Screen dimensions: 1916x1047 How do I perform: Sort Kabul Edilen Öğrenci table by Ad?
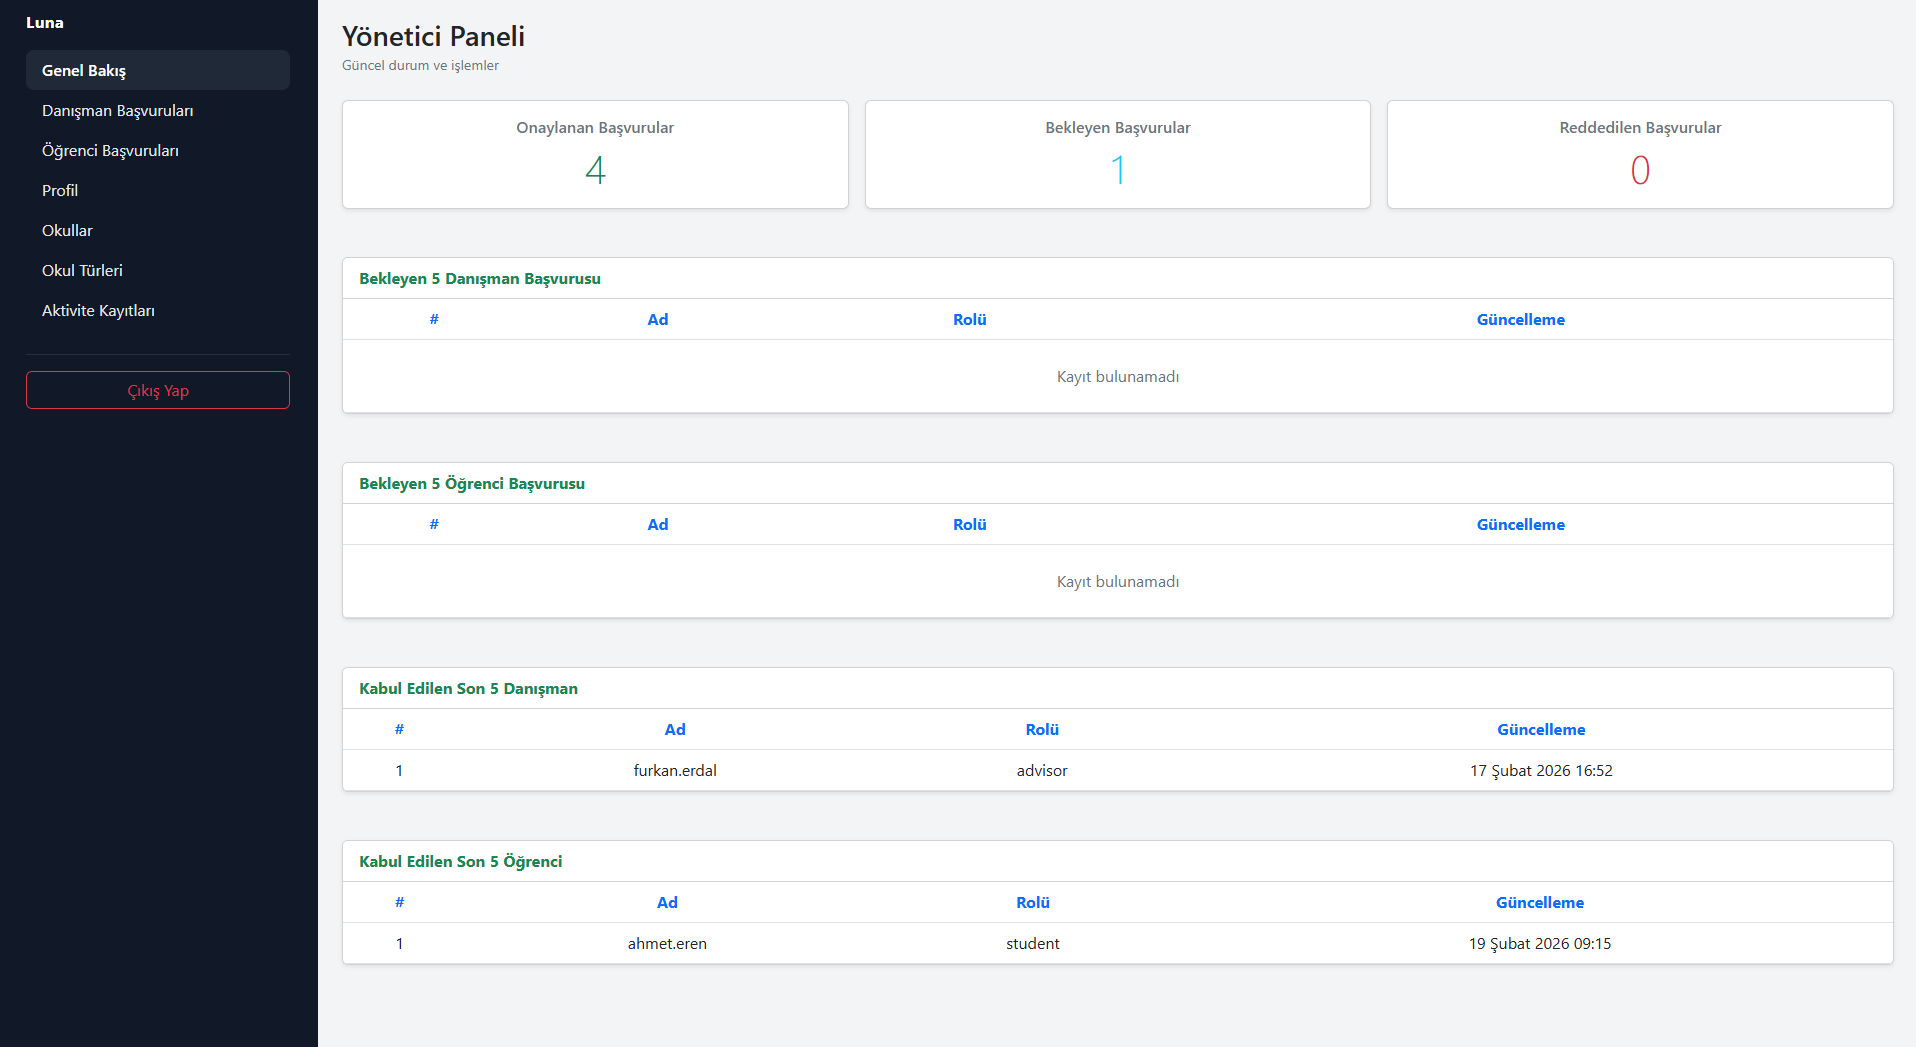coord(667,902)
